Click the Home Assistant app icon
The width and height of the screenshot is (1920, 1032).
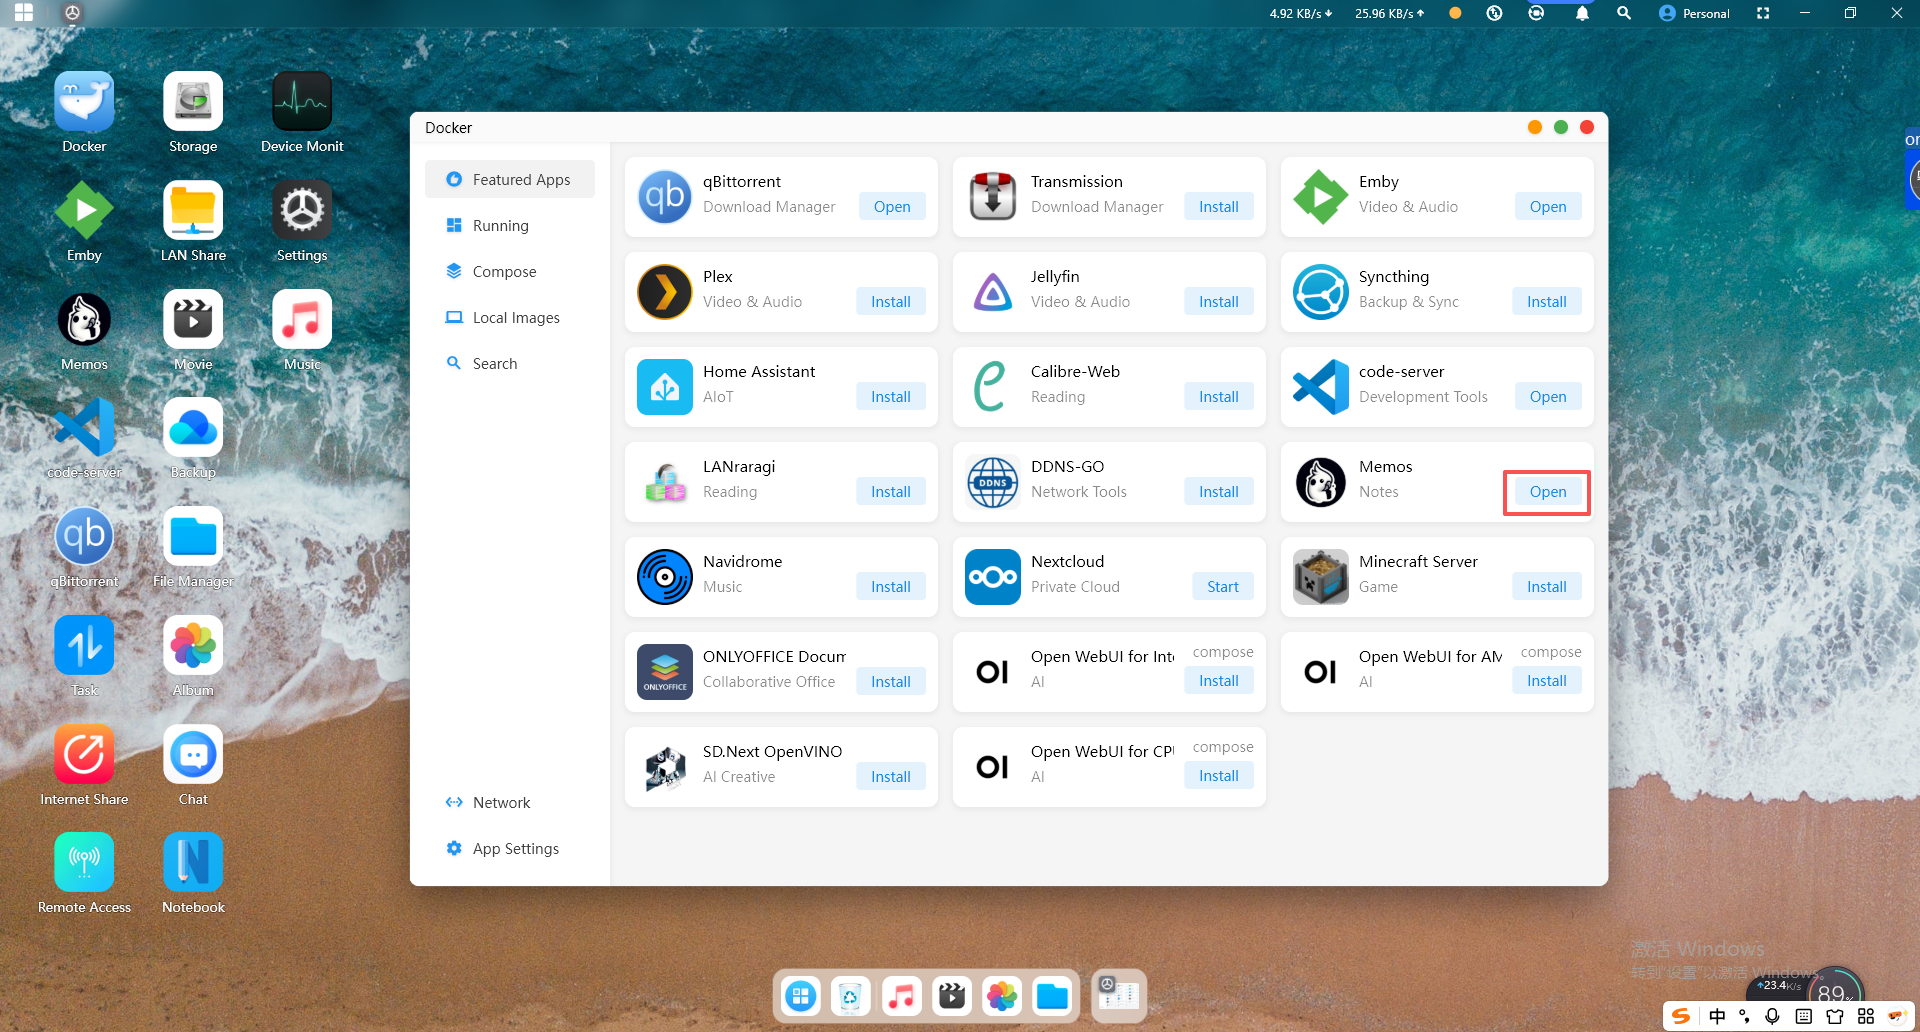(x=665, y=387)
